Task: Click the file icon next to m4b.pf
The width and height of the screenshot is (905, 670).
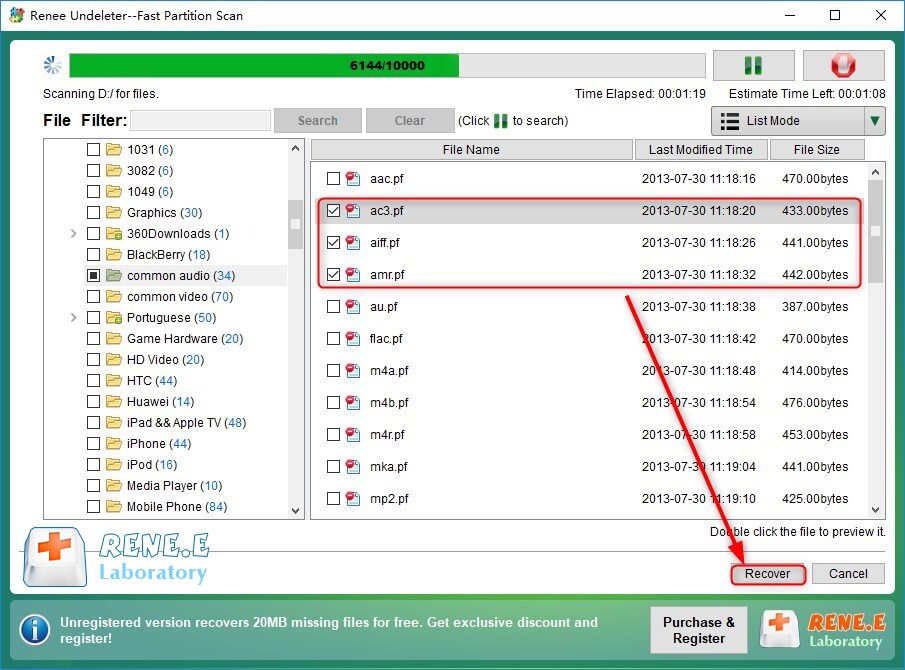Action: click(353, 402)
